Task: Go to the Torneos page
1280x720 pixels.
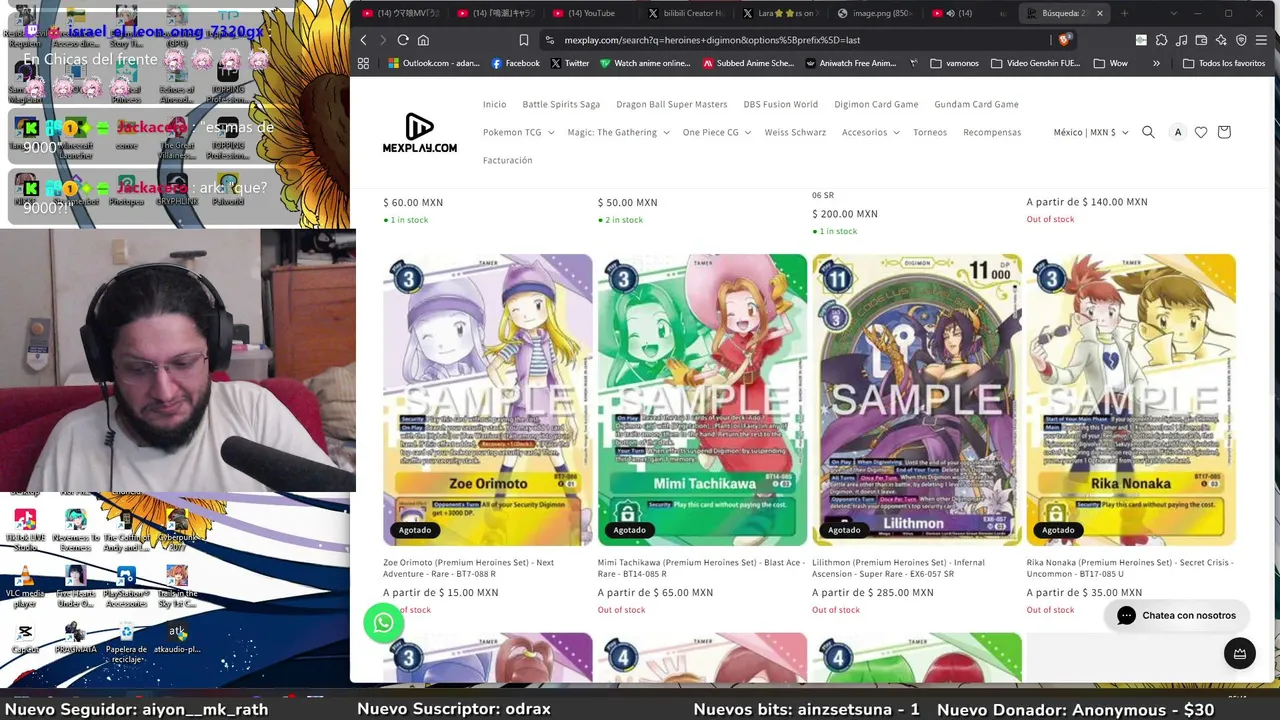Action: tap(930, 132)
